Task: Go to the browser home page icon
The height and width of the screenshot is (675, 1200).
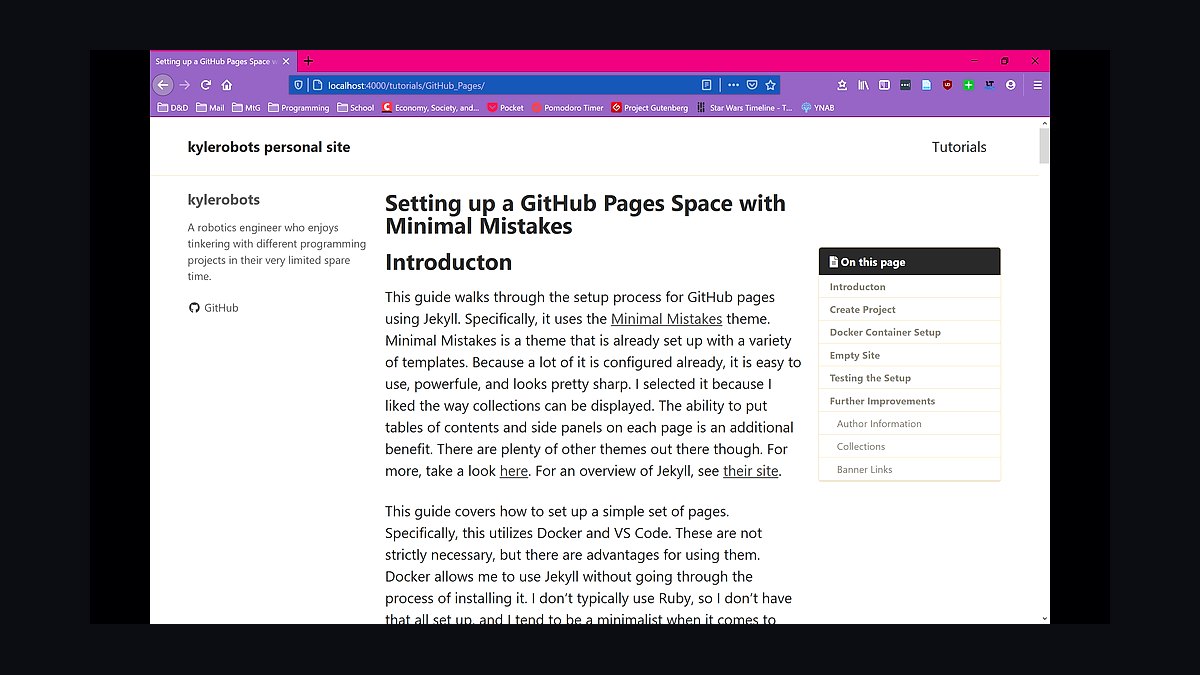Action: tap(227, 85)
